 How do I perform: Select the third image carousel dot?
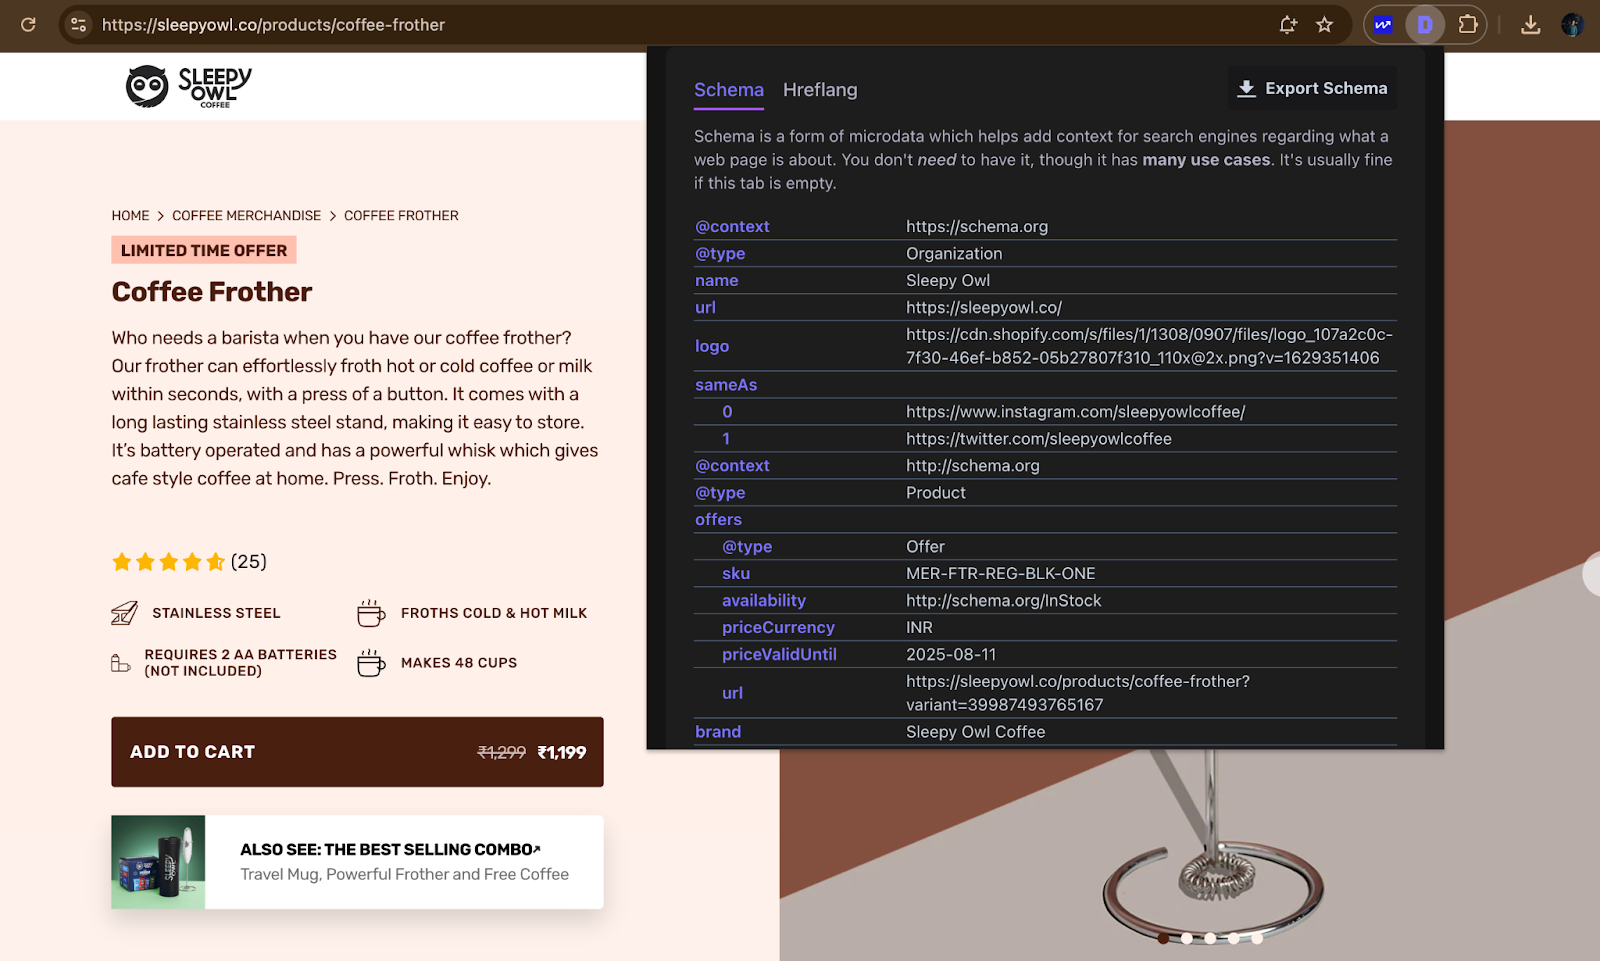[x=1210, y=938]
